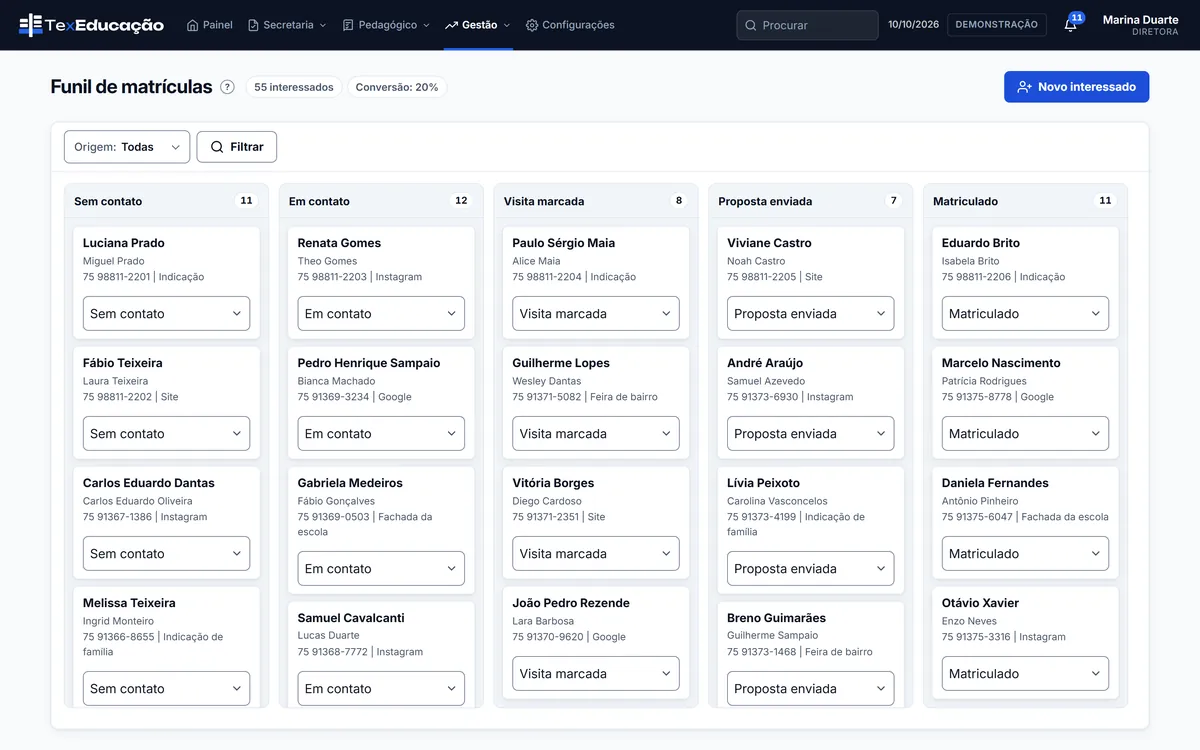
Task: Open the Origem dropdown
Action: pyautogui.click(x=127, y=147)
